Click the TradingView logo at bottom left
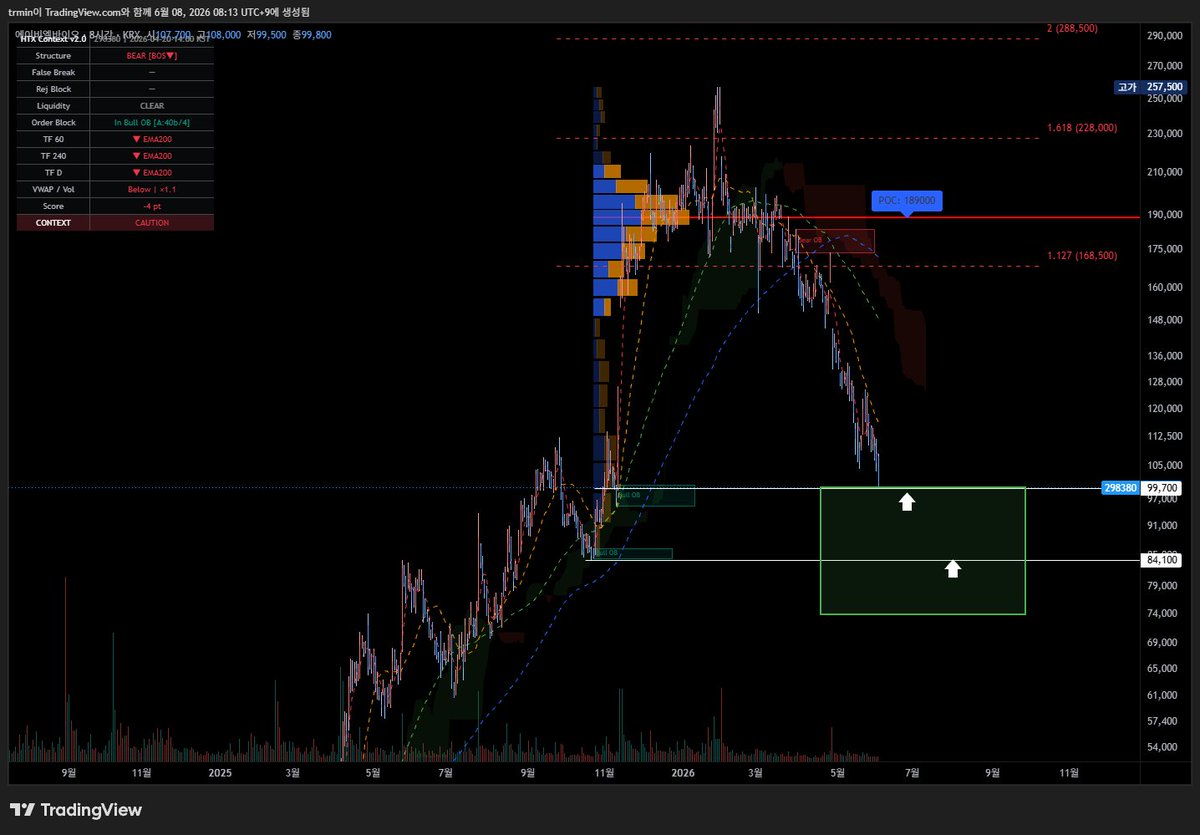1200x835 pixels. point(76,810)
